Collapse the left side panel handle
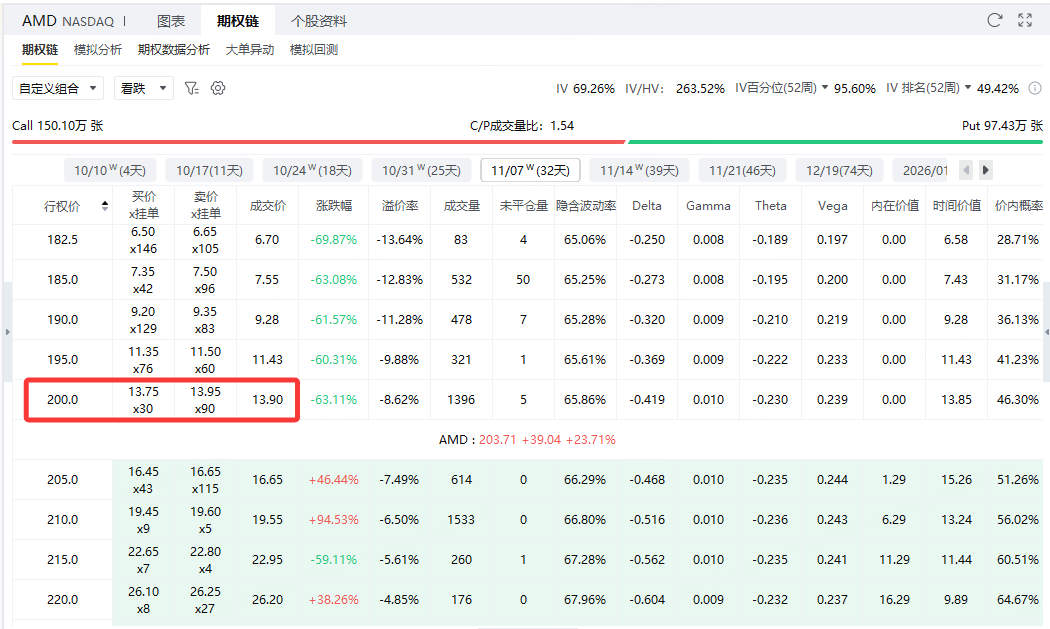 click(7, 332)
